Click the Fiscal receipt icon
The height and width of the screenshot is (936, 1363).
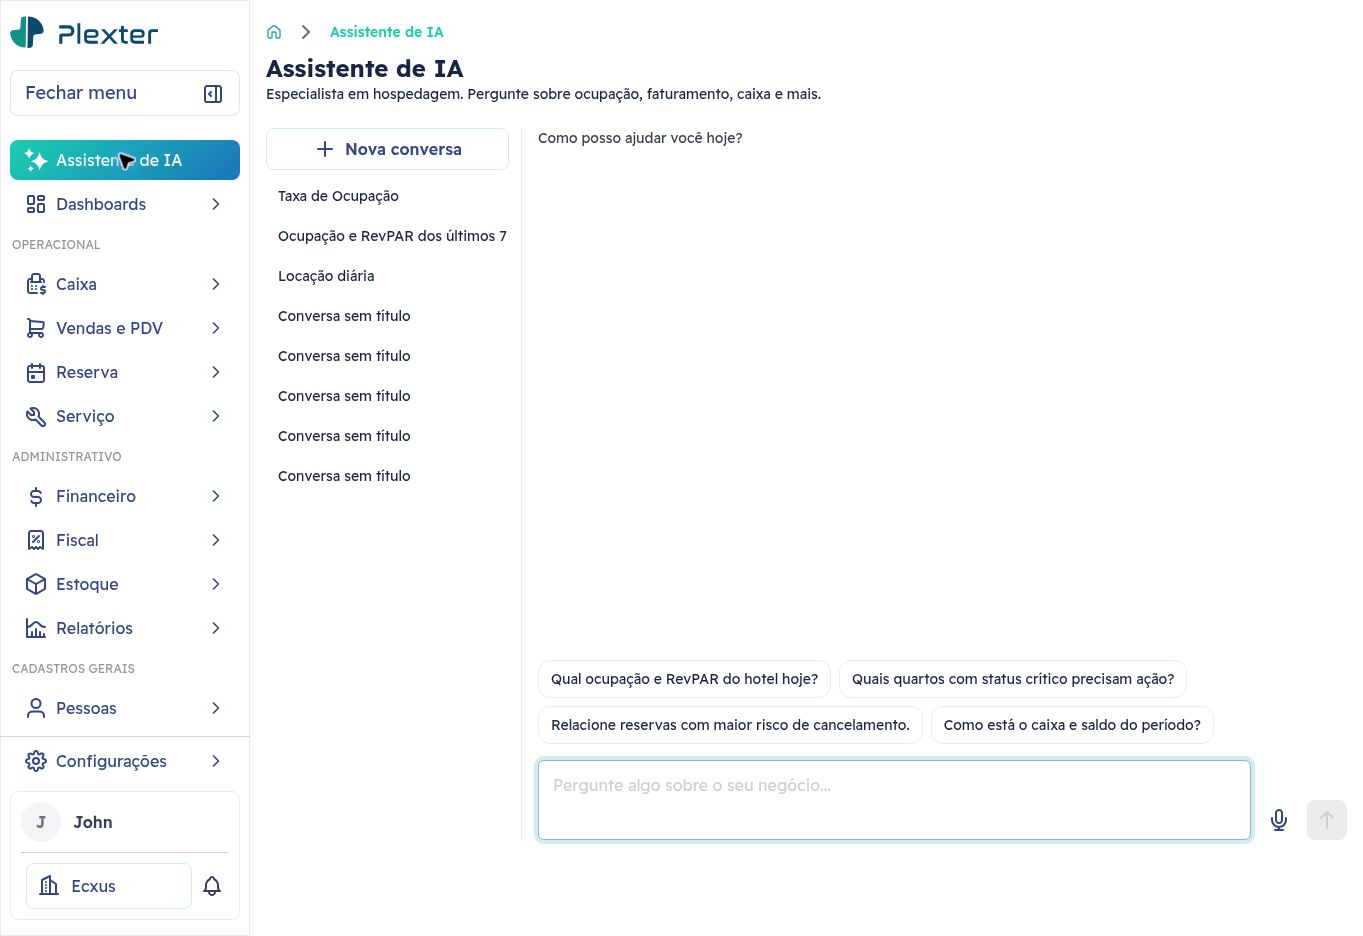coord(36,540)
